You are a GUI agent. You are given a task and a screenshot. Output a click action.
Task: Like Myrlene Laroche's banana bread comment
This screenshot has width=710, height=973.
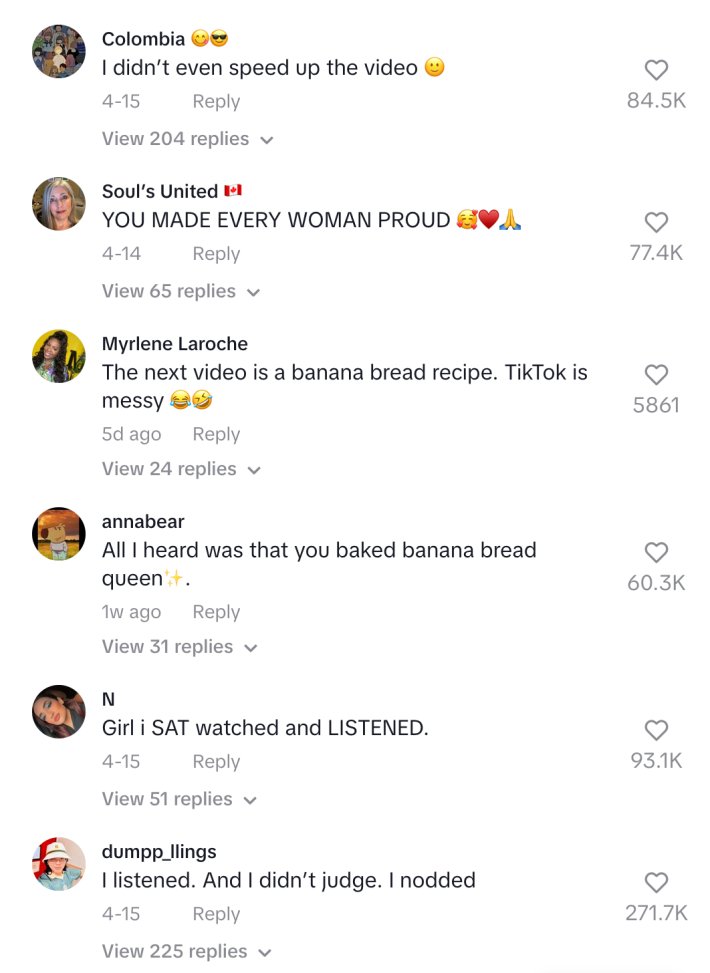tap(656, 375)
